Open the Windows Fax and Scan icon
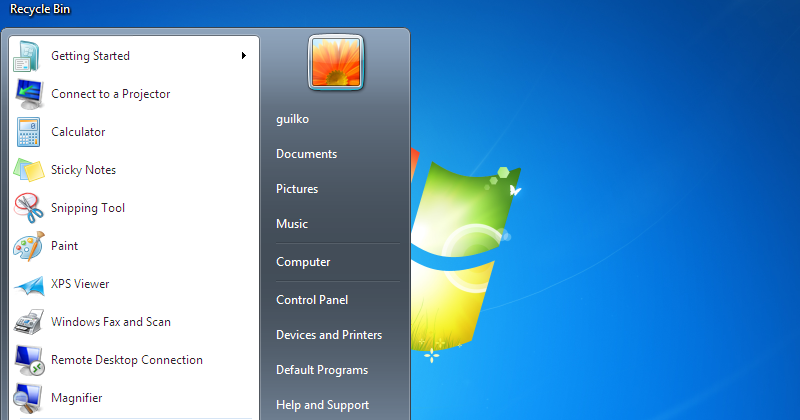The height and width of the screenshot is (420, 800). (29, 322)
